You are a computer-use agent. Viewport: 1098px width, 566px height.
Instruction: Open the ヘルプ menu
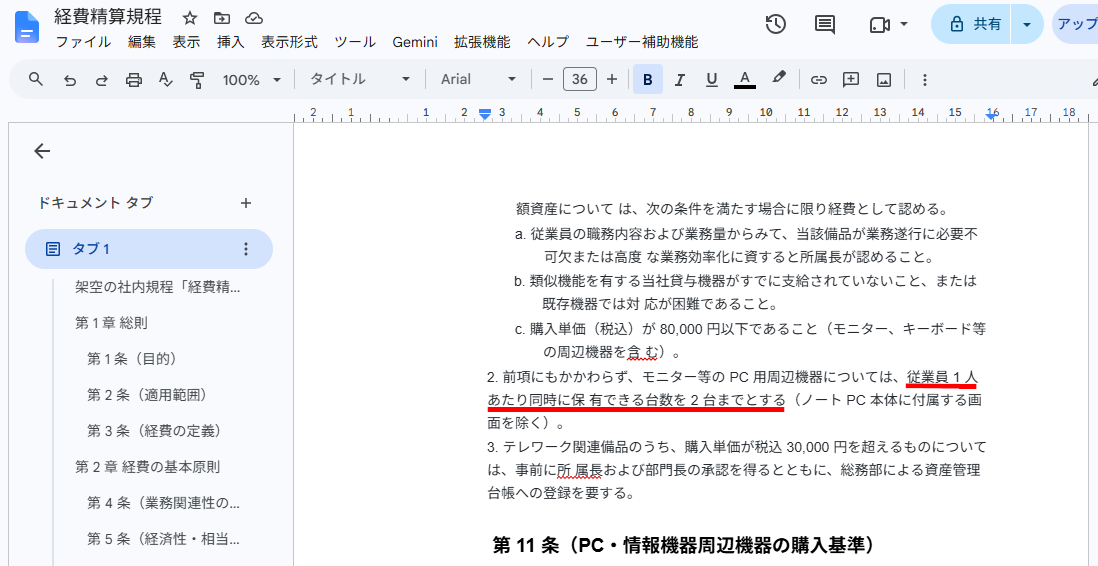(548, 42)
